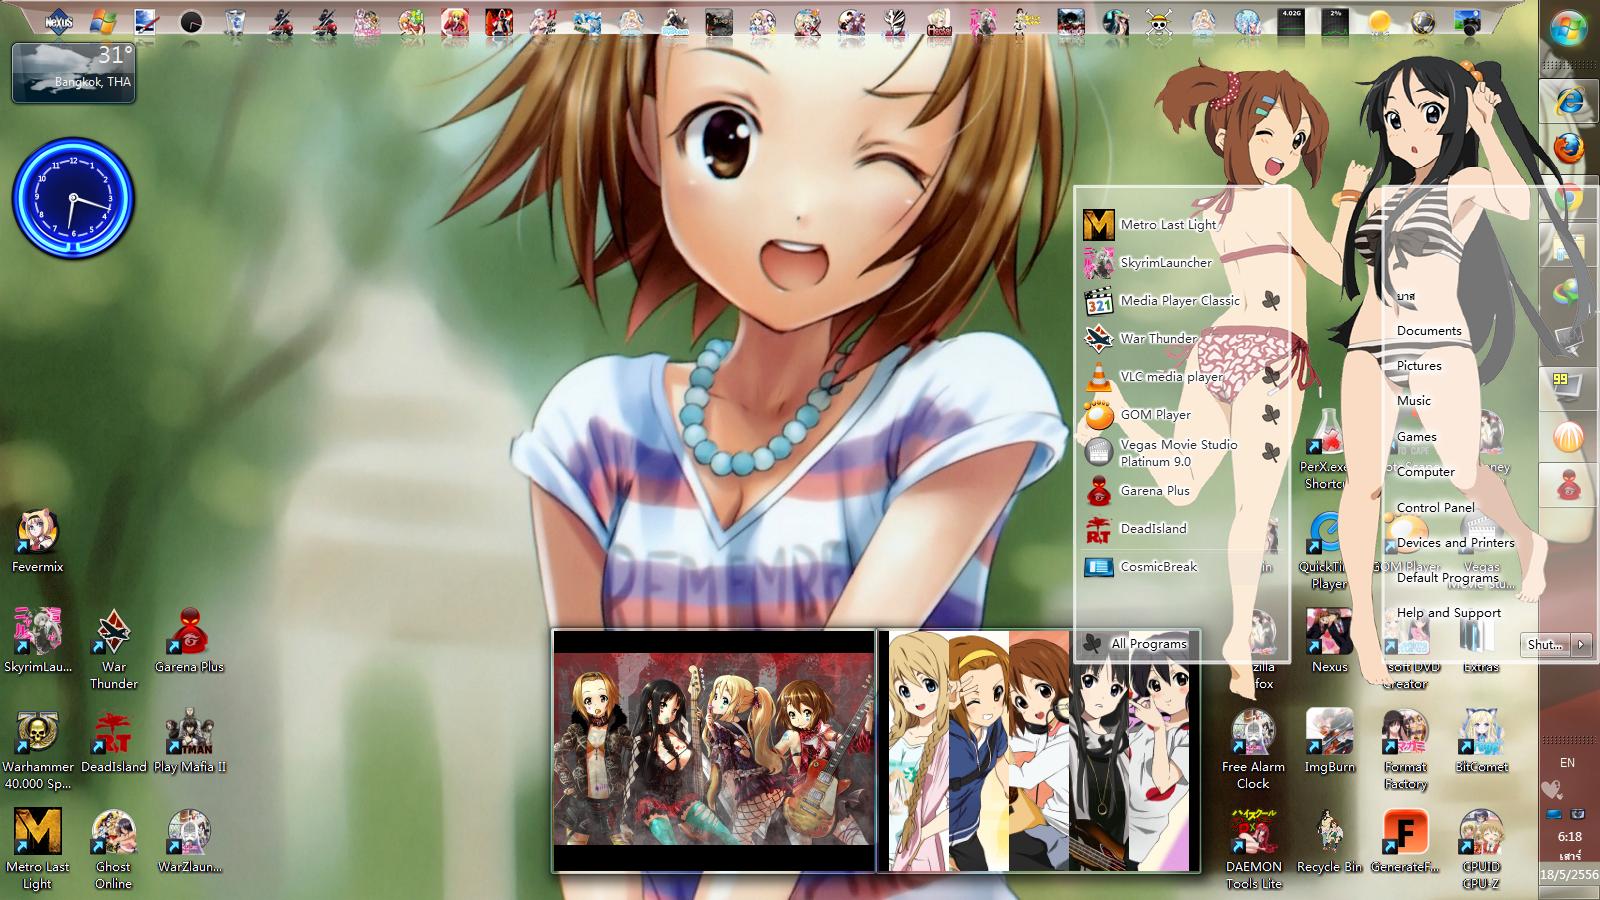Launch Google Chrome from the taskbar
The width and height of the screenshot is (1600, 900).
[x=1568, y=199]
